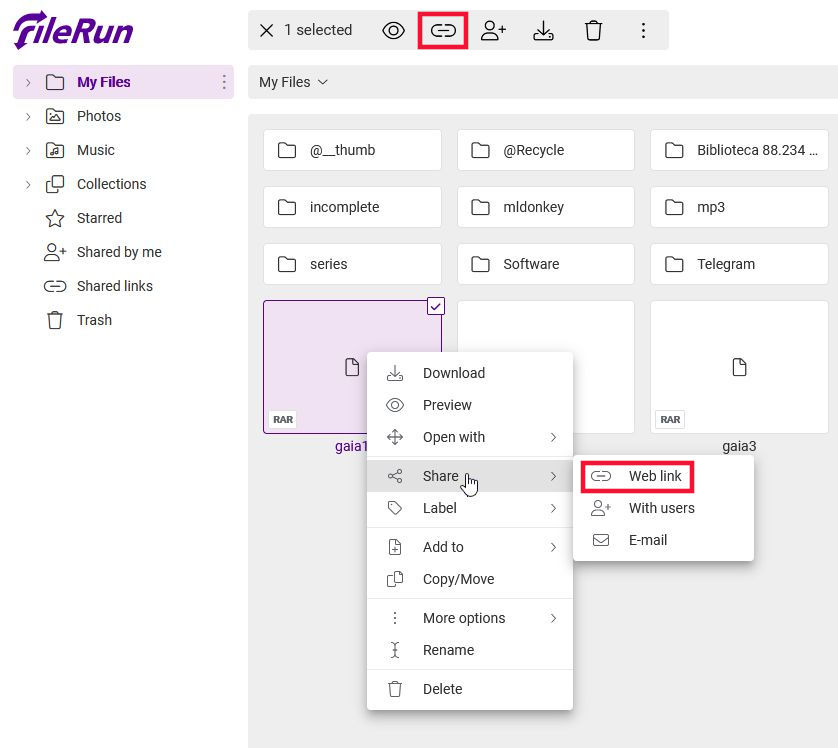
Task: Clear selection with the X icon
Action: pyautogui.click(x=266, y=31)
